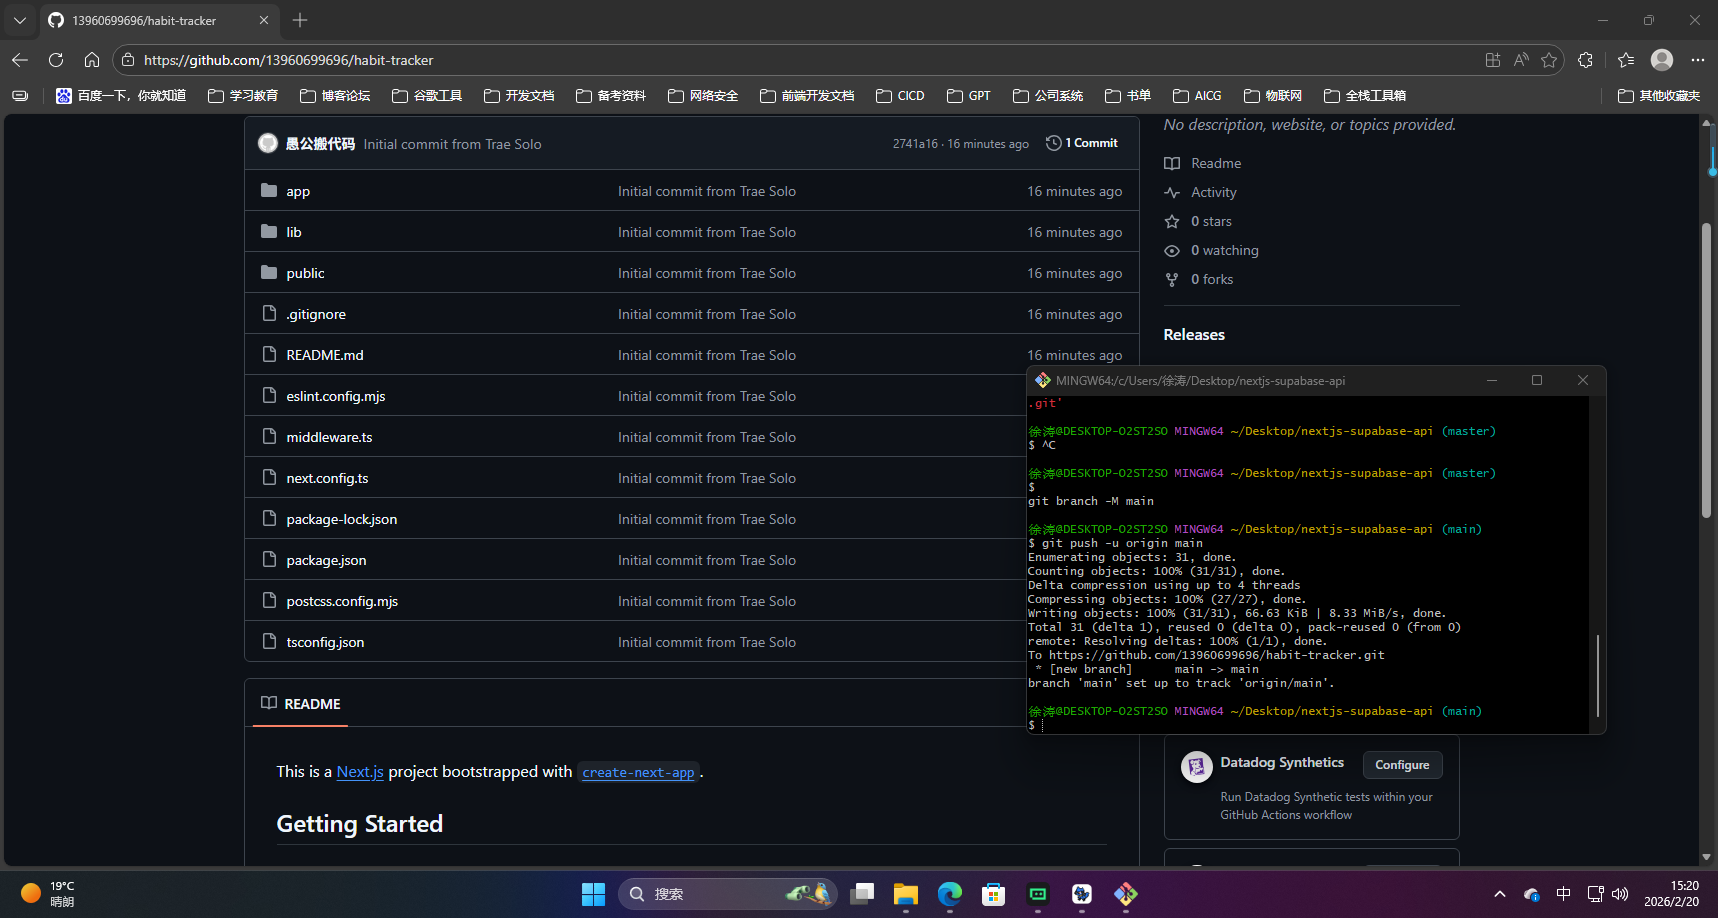Close the habit-tracker browser tab

click(264, 20)
